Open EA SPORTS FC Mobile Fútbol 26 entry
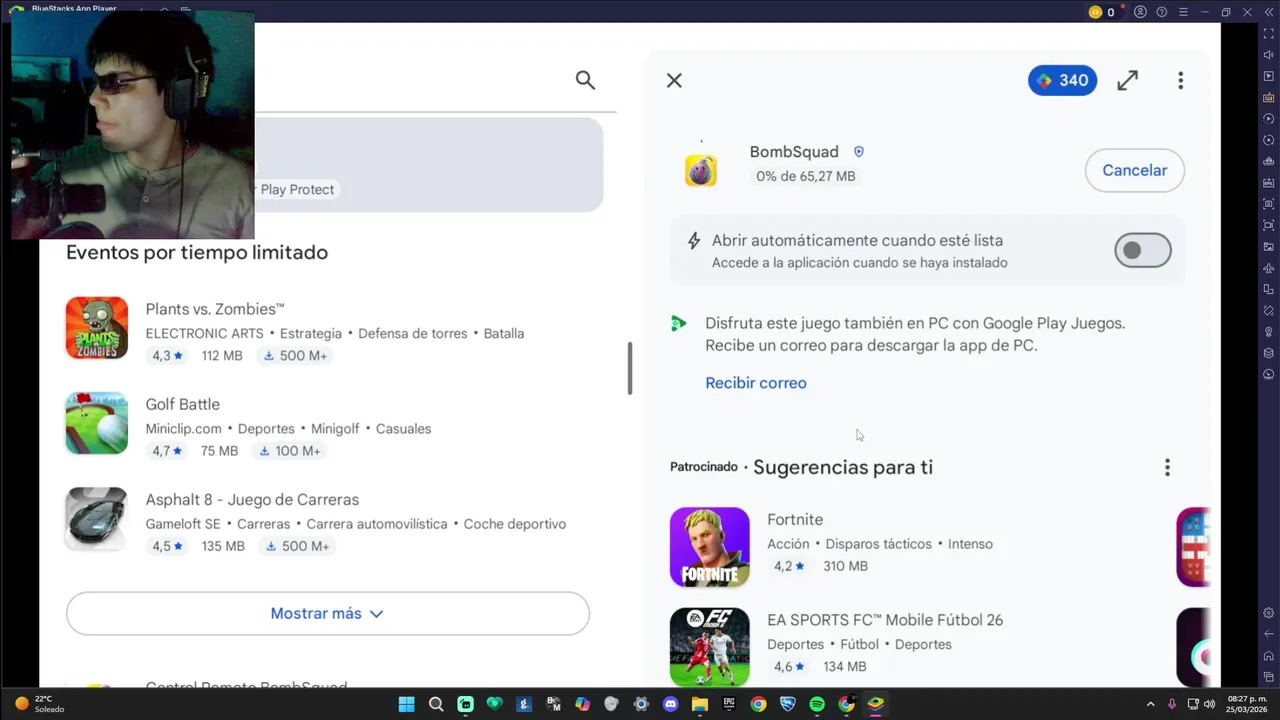 point(885,643)
